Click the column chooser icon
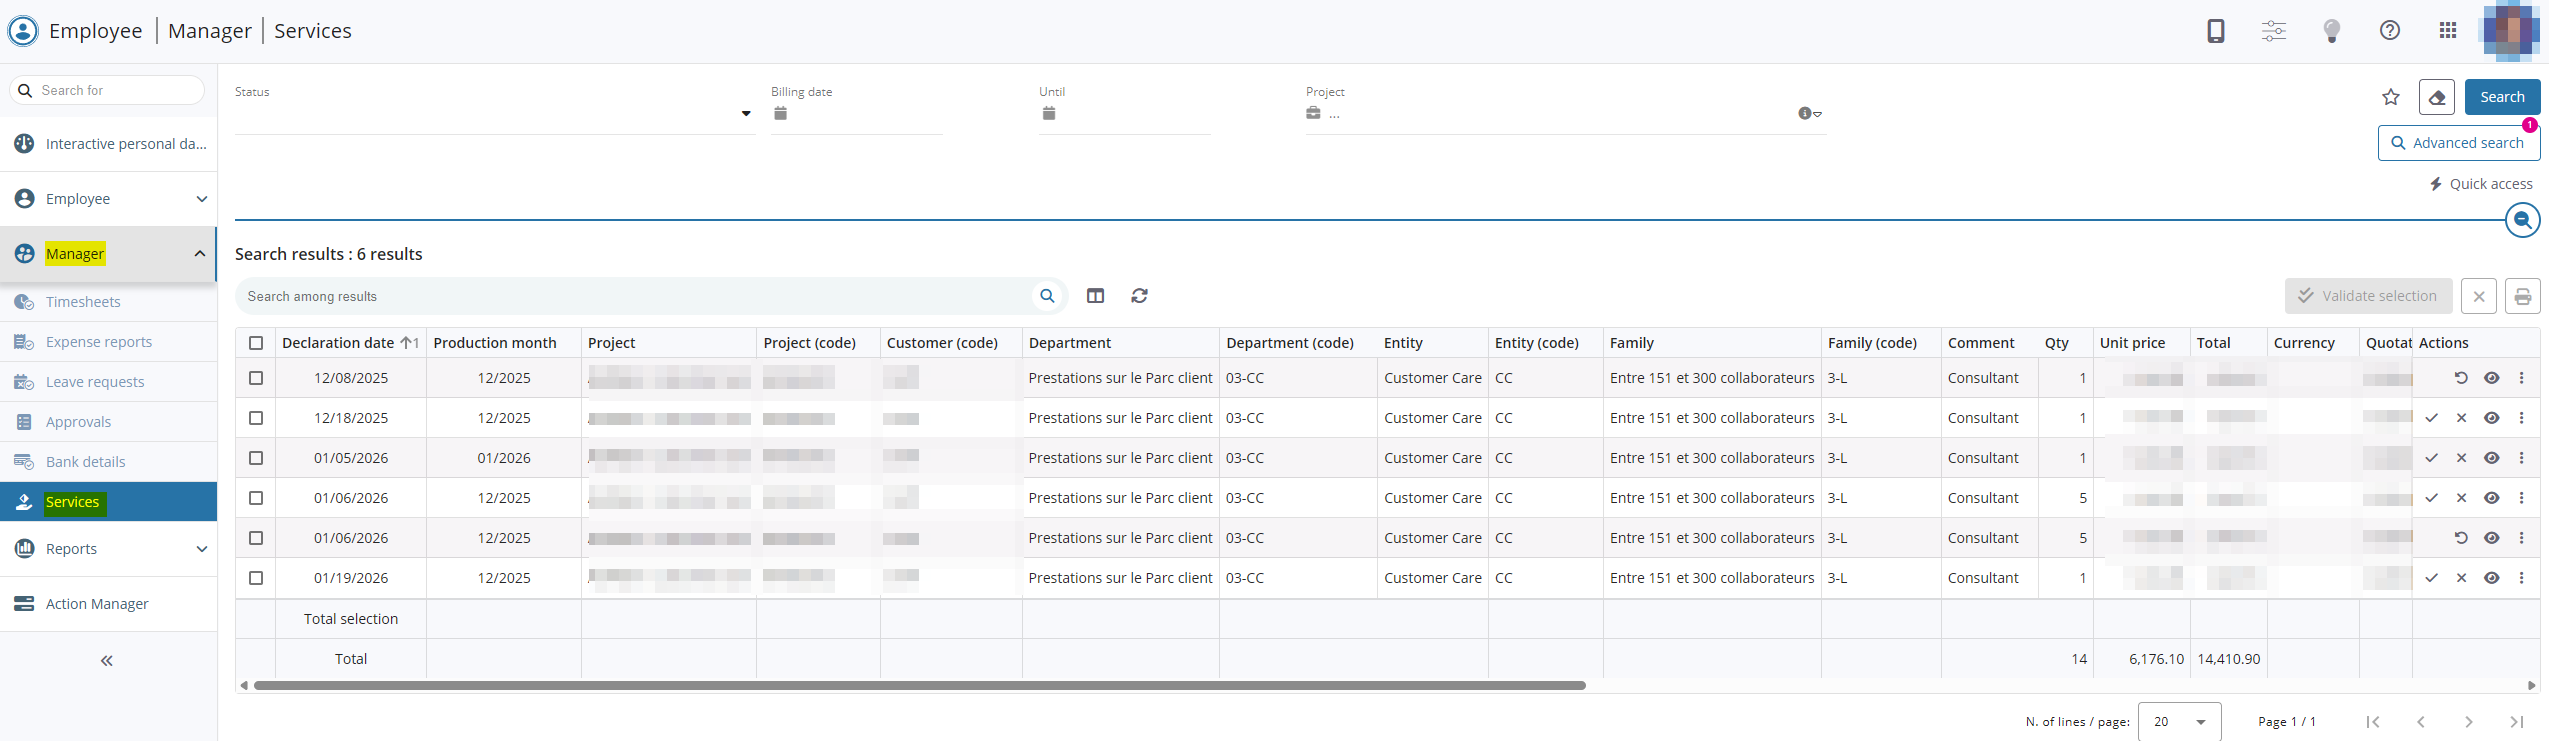Image resolution: width=2549 pixels, height=741 pixels. (1095, 296)
